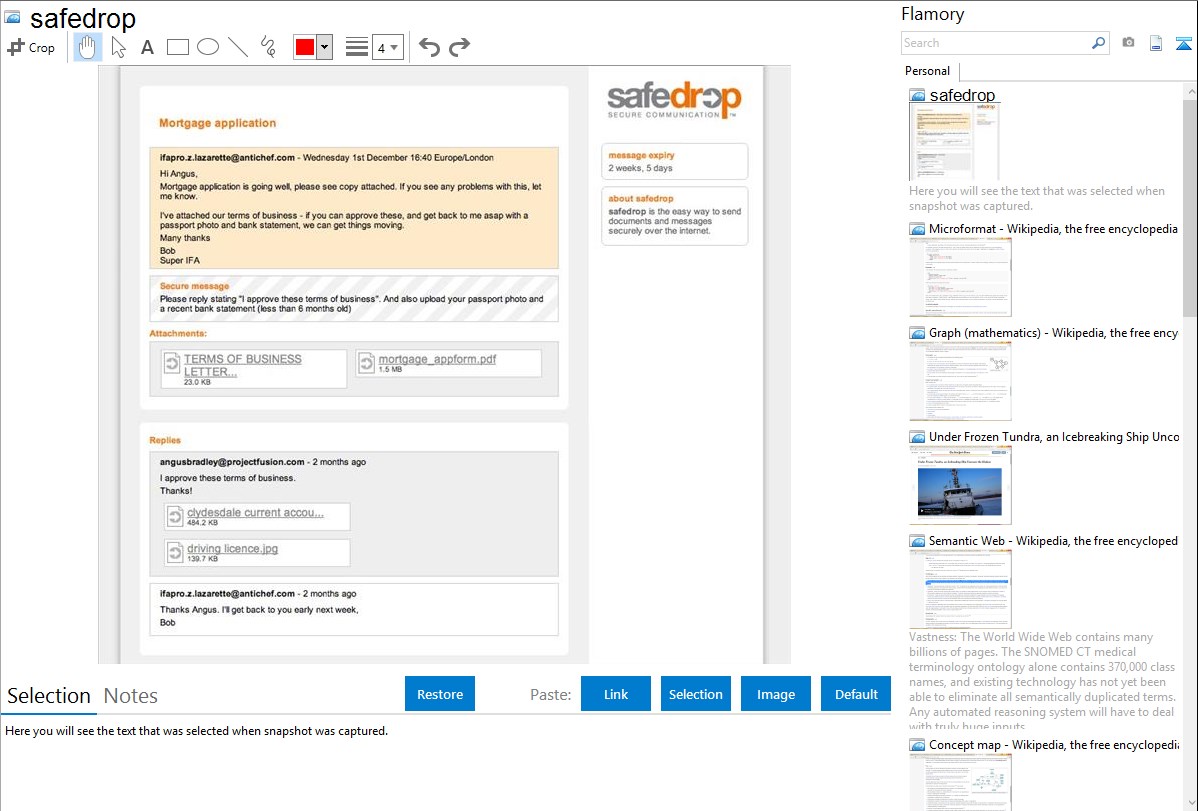Click the about safedrop heading
Screen dimensions: 1198x811
[640, 199]
